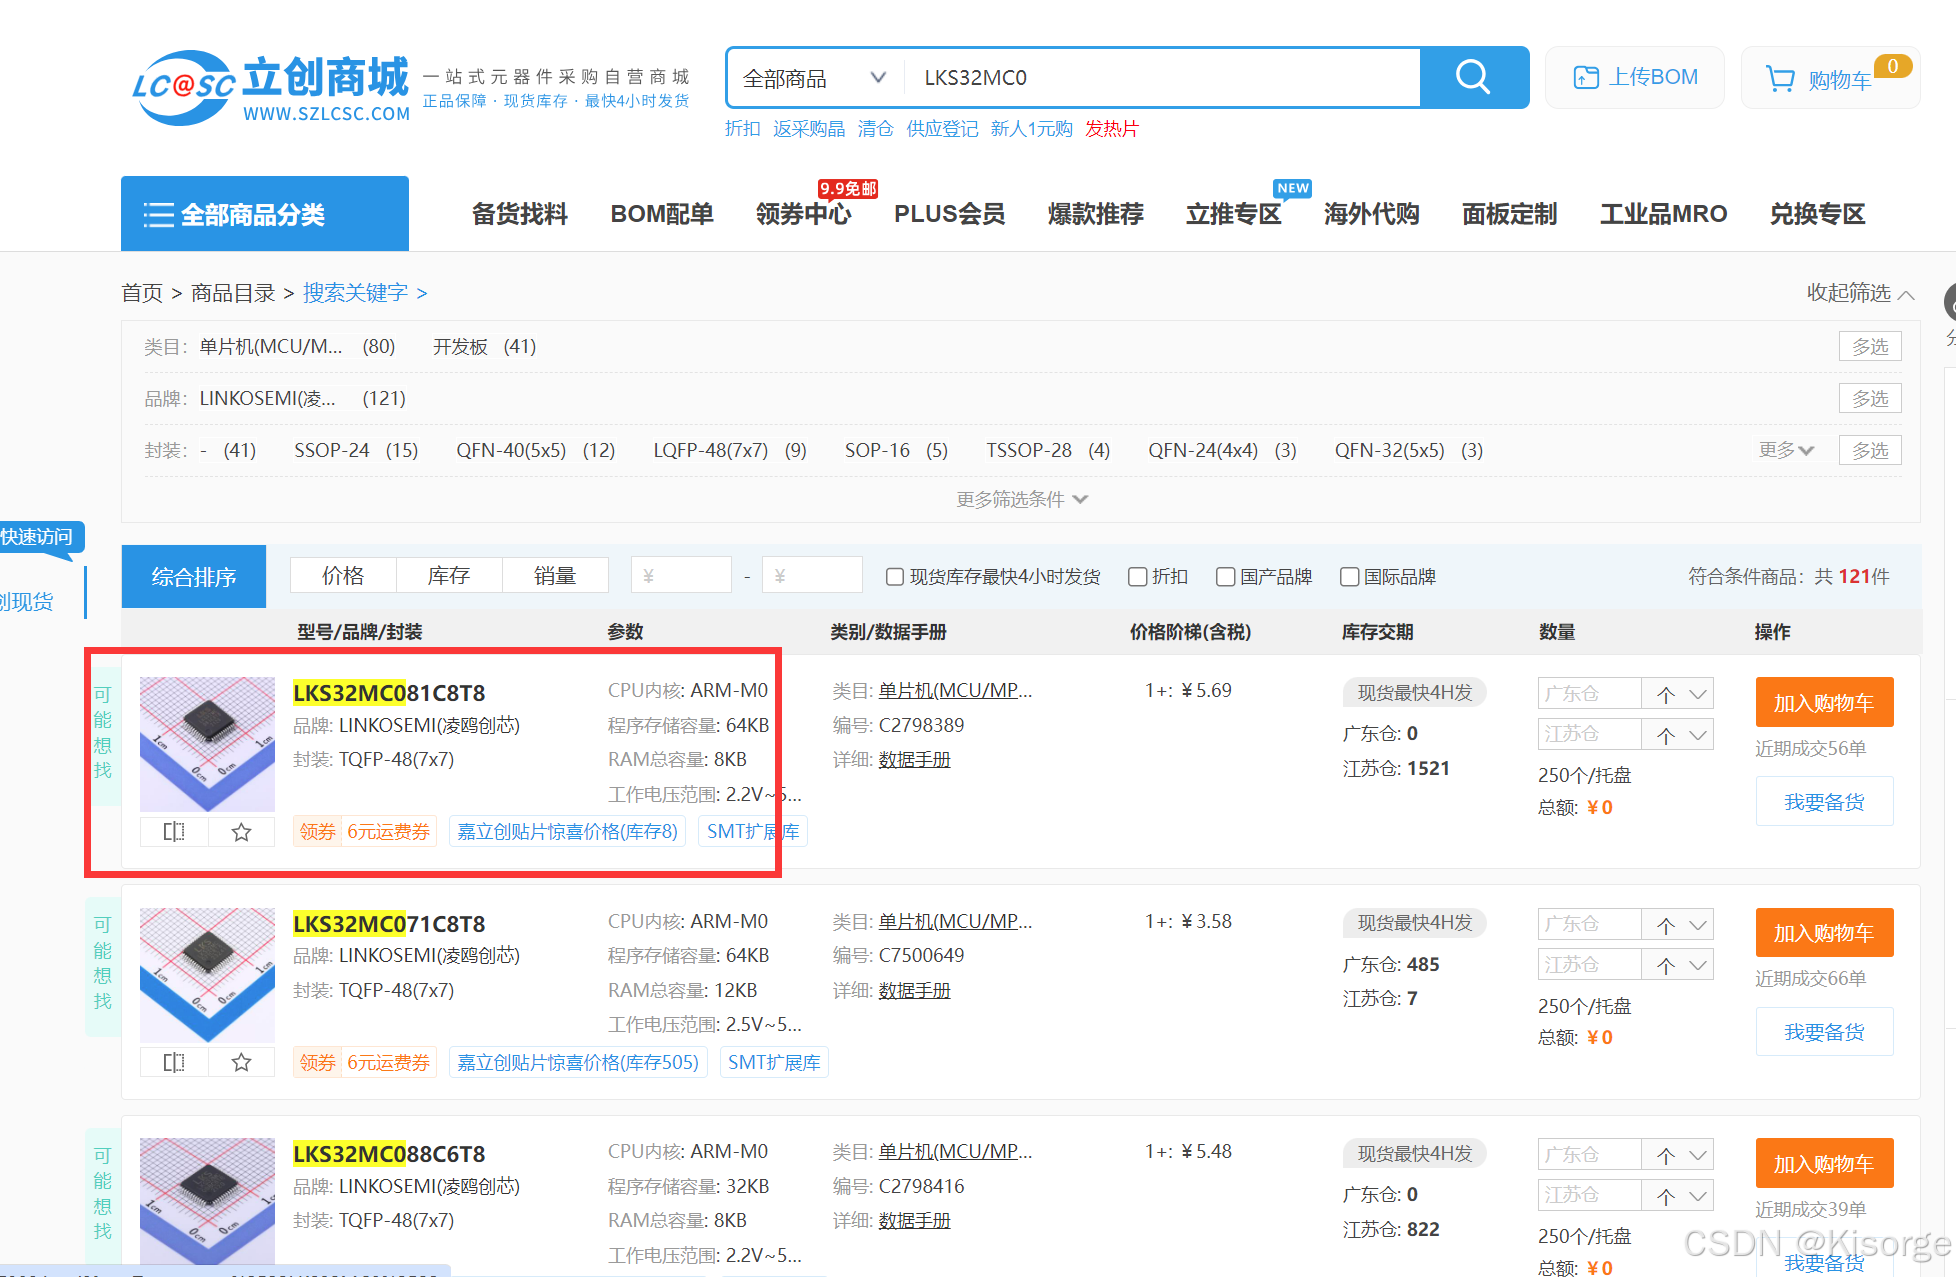Screen dimensions: 1956x1277
Task: Open LKS32MC071C8T8 product thumbnail
Action: pyautogui.click(x=207, y=975)
